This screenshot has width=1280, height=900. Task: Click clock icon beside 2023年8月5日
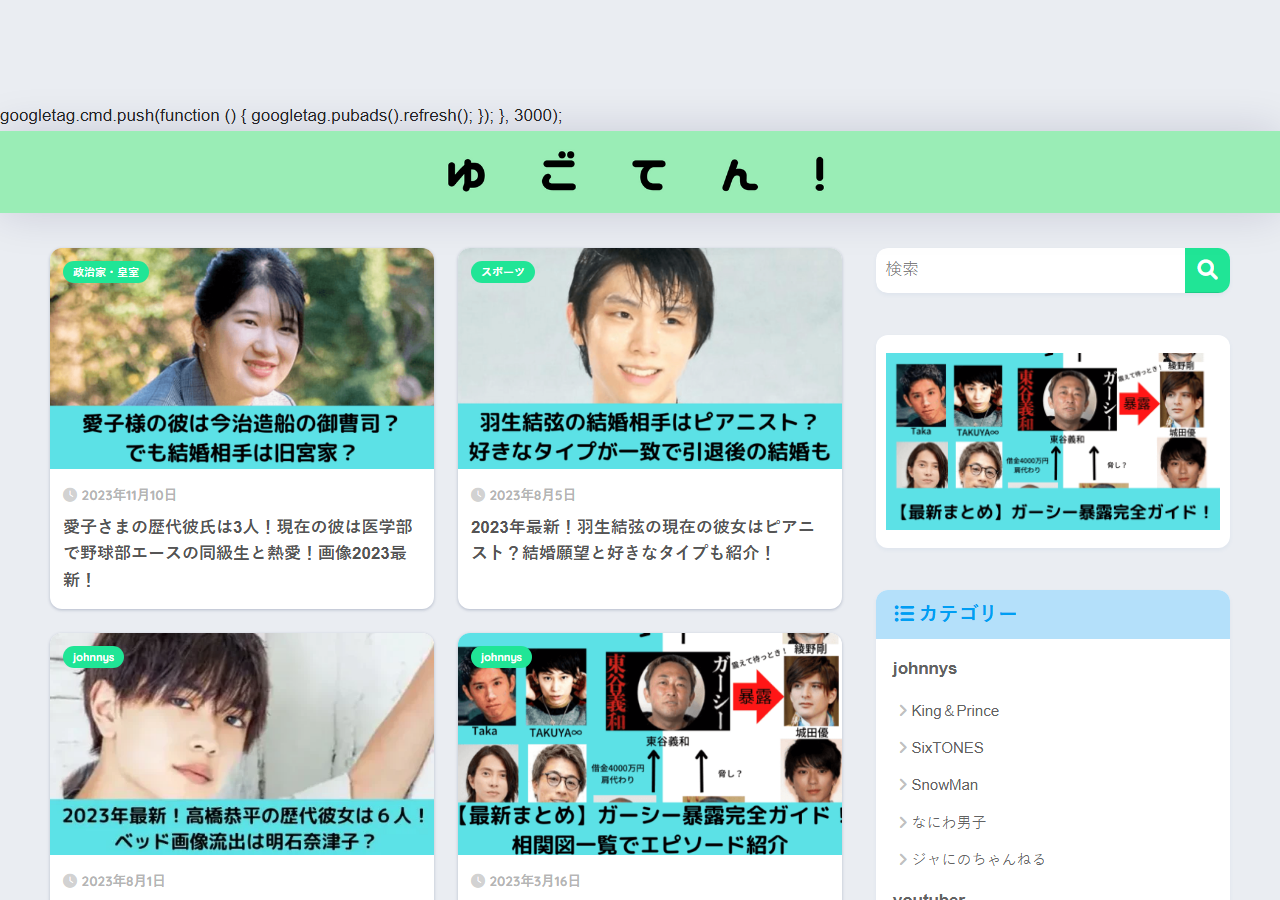[x=478, y=495]
